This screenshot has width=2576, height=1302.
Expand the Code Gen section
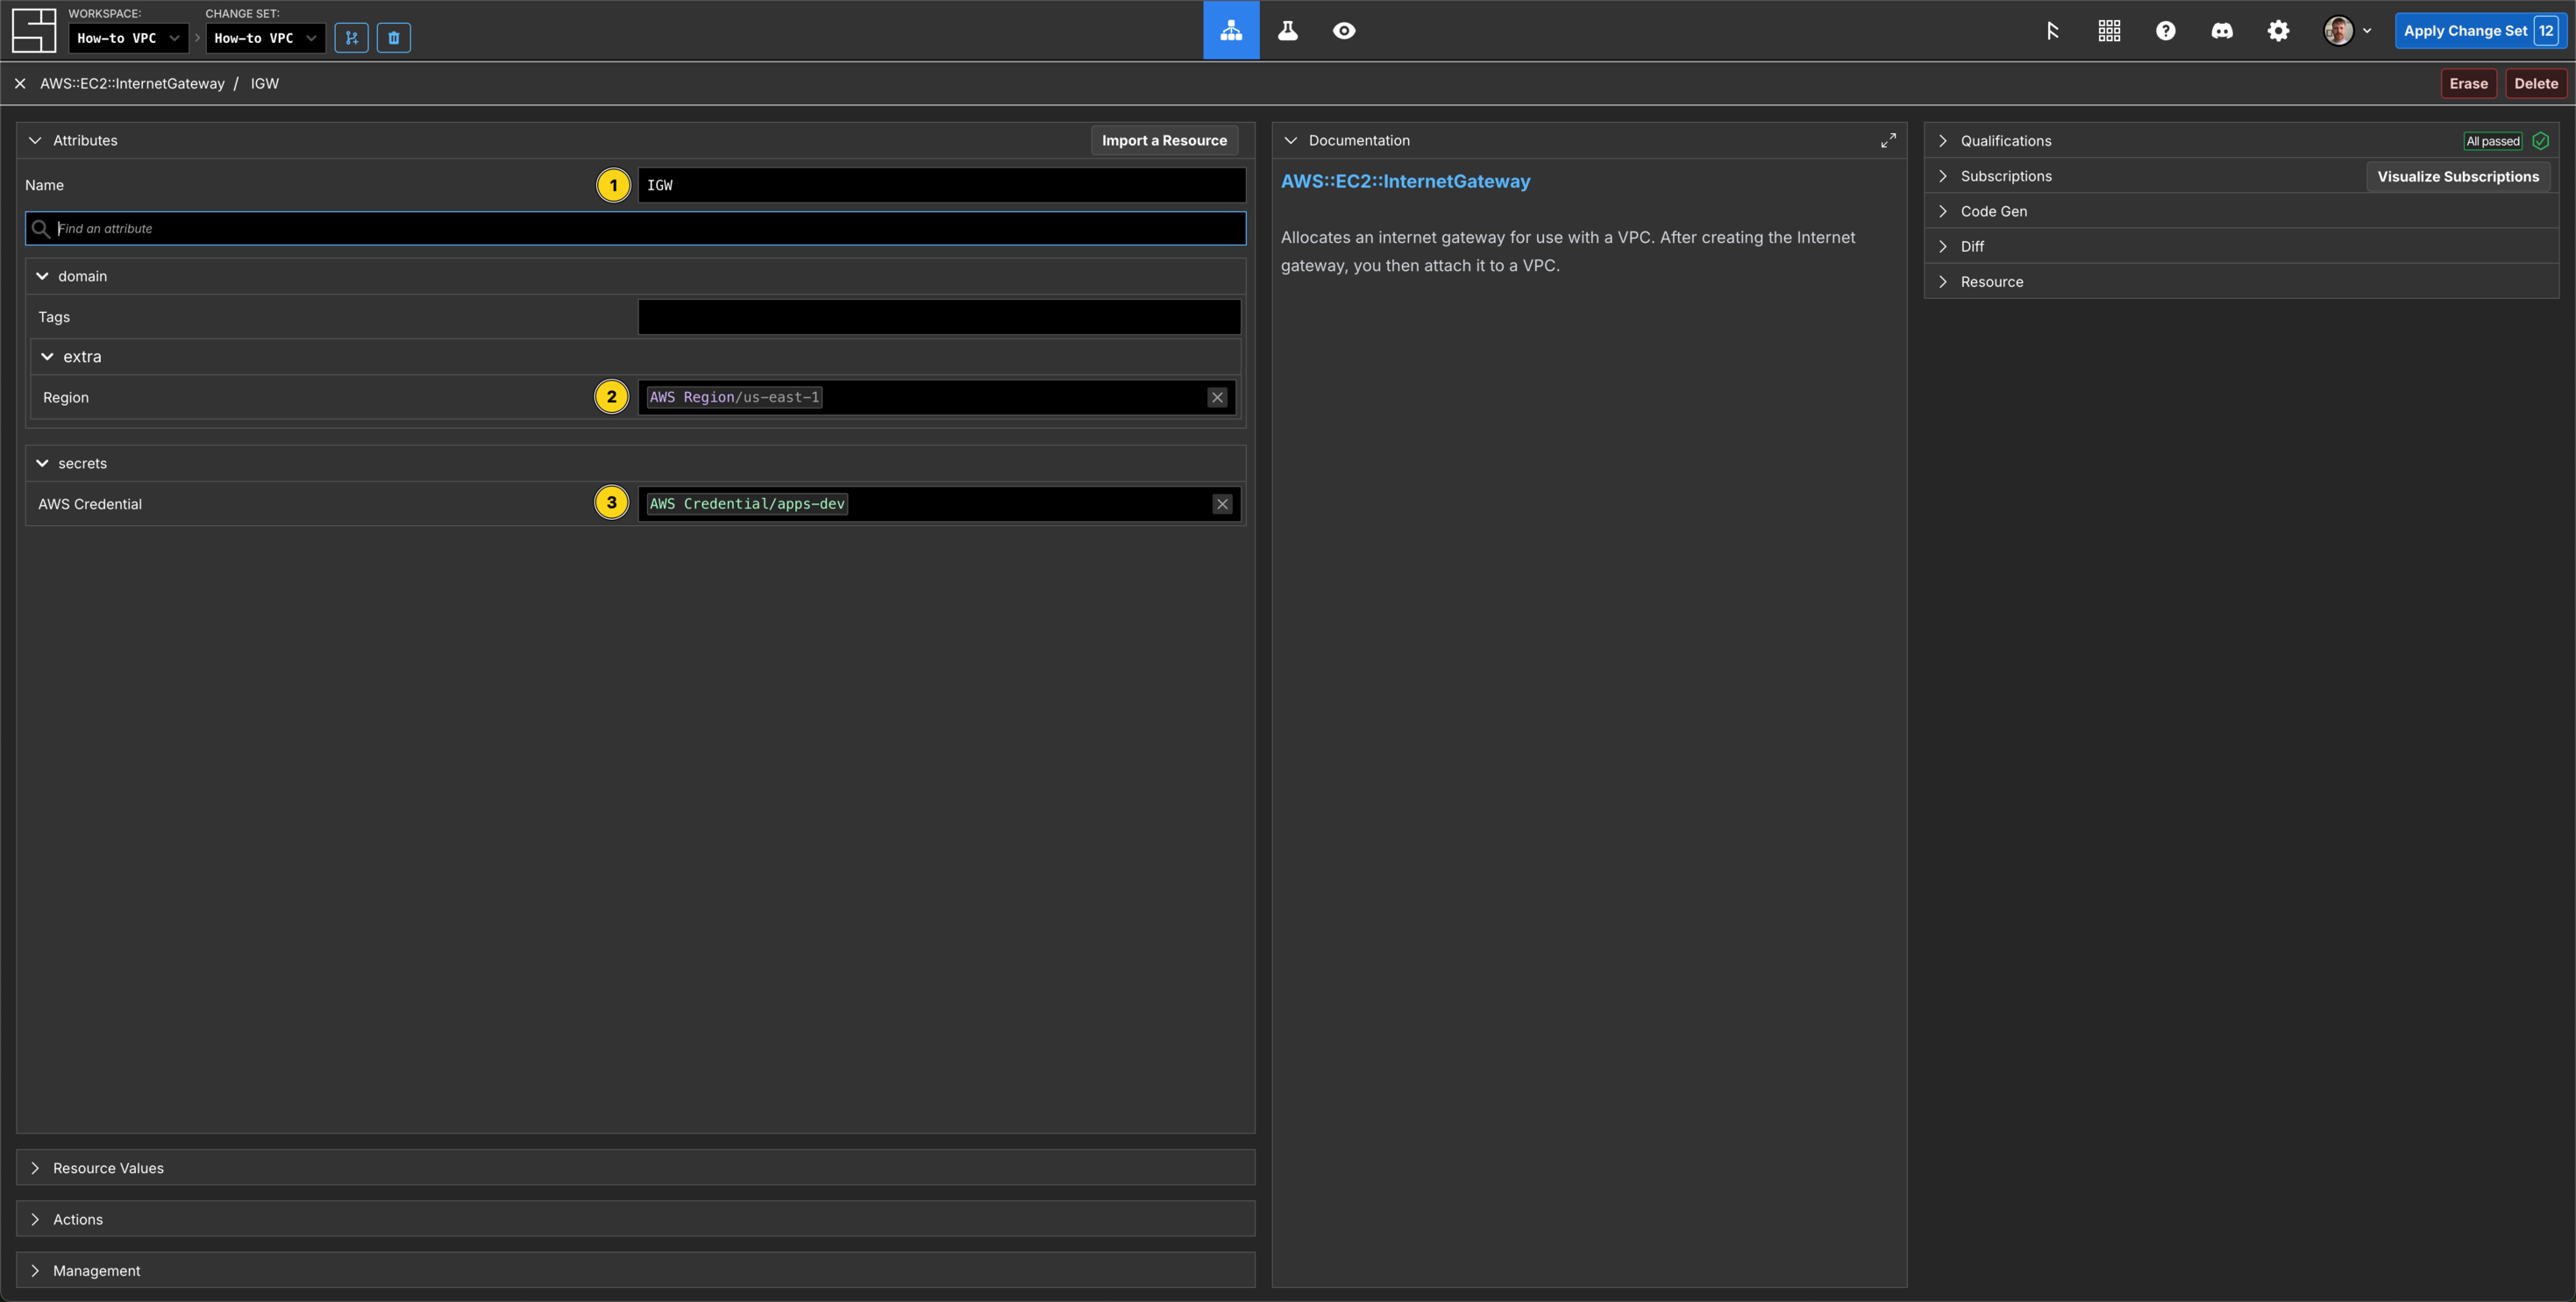pos(1943,211)
